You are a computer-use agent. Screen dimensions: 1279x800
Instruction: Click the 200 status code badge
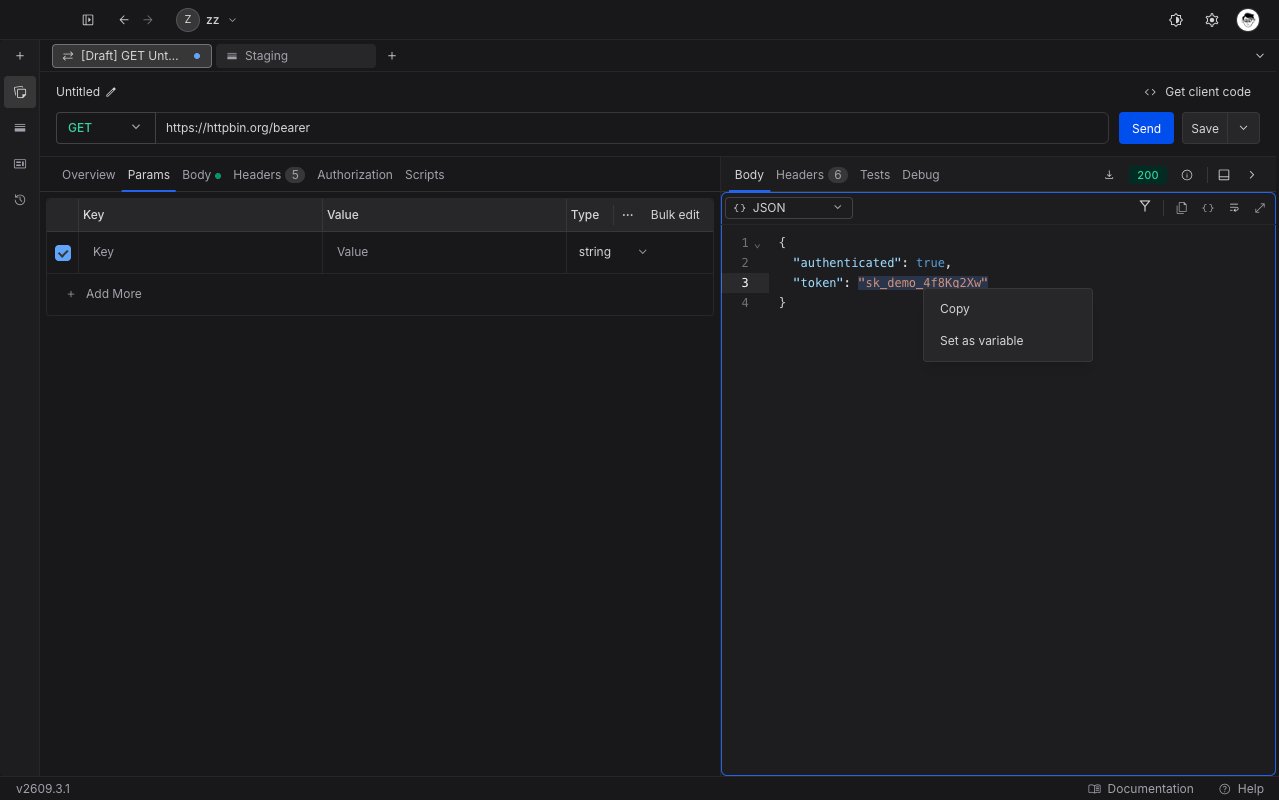pos(1148,175)
